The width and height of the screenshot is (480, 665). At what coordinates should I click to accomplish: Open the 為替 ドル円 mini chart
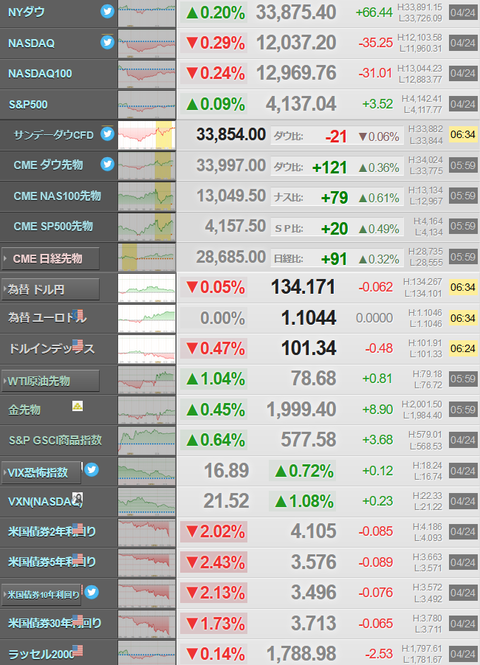click(146, 288)
